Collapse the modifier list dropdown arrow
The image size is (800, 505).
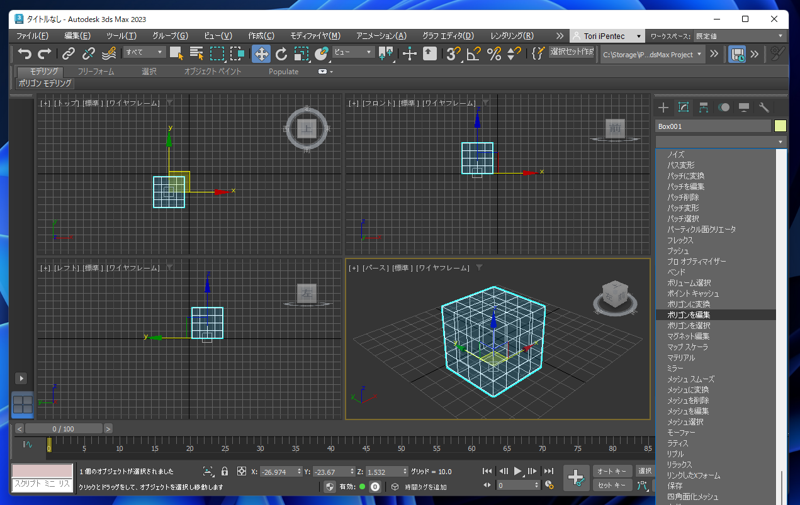(x=780, y=141)
